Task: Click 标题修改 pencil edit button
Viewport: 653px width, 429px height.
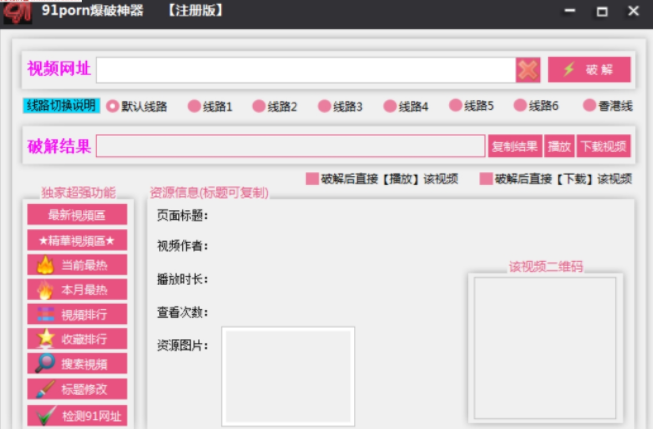Action: coord(77,389)
